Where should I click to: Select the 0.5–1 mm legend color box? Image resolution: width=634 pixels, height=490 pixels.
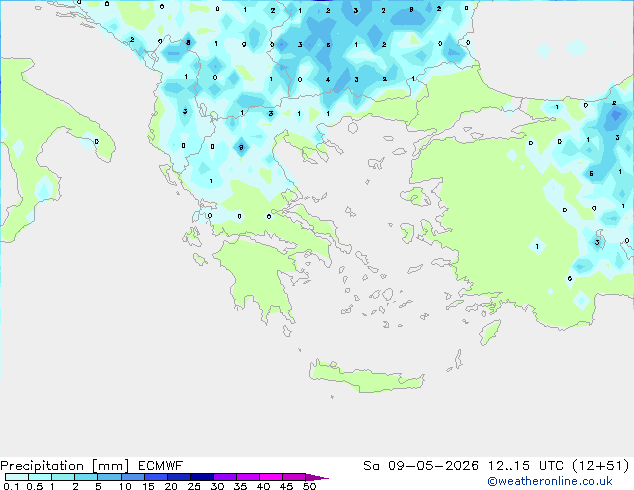[x=40, y=477]
